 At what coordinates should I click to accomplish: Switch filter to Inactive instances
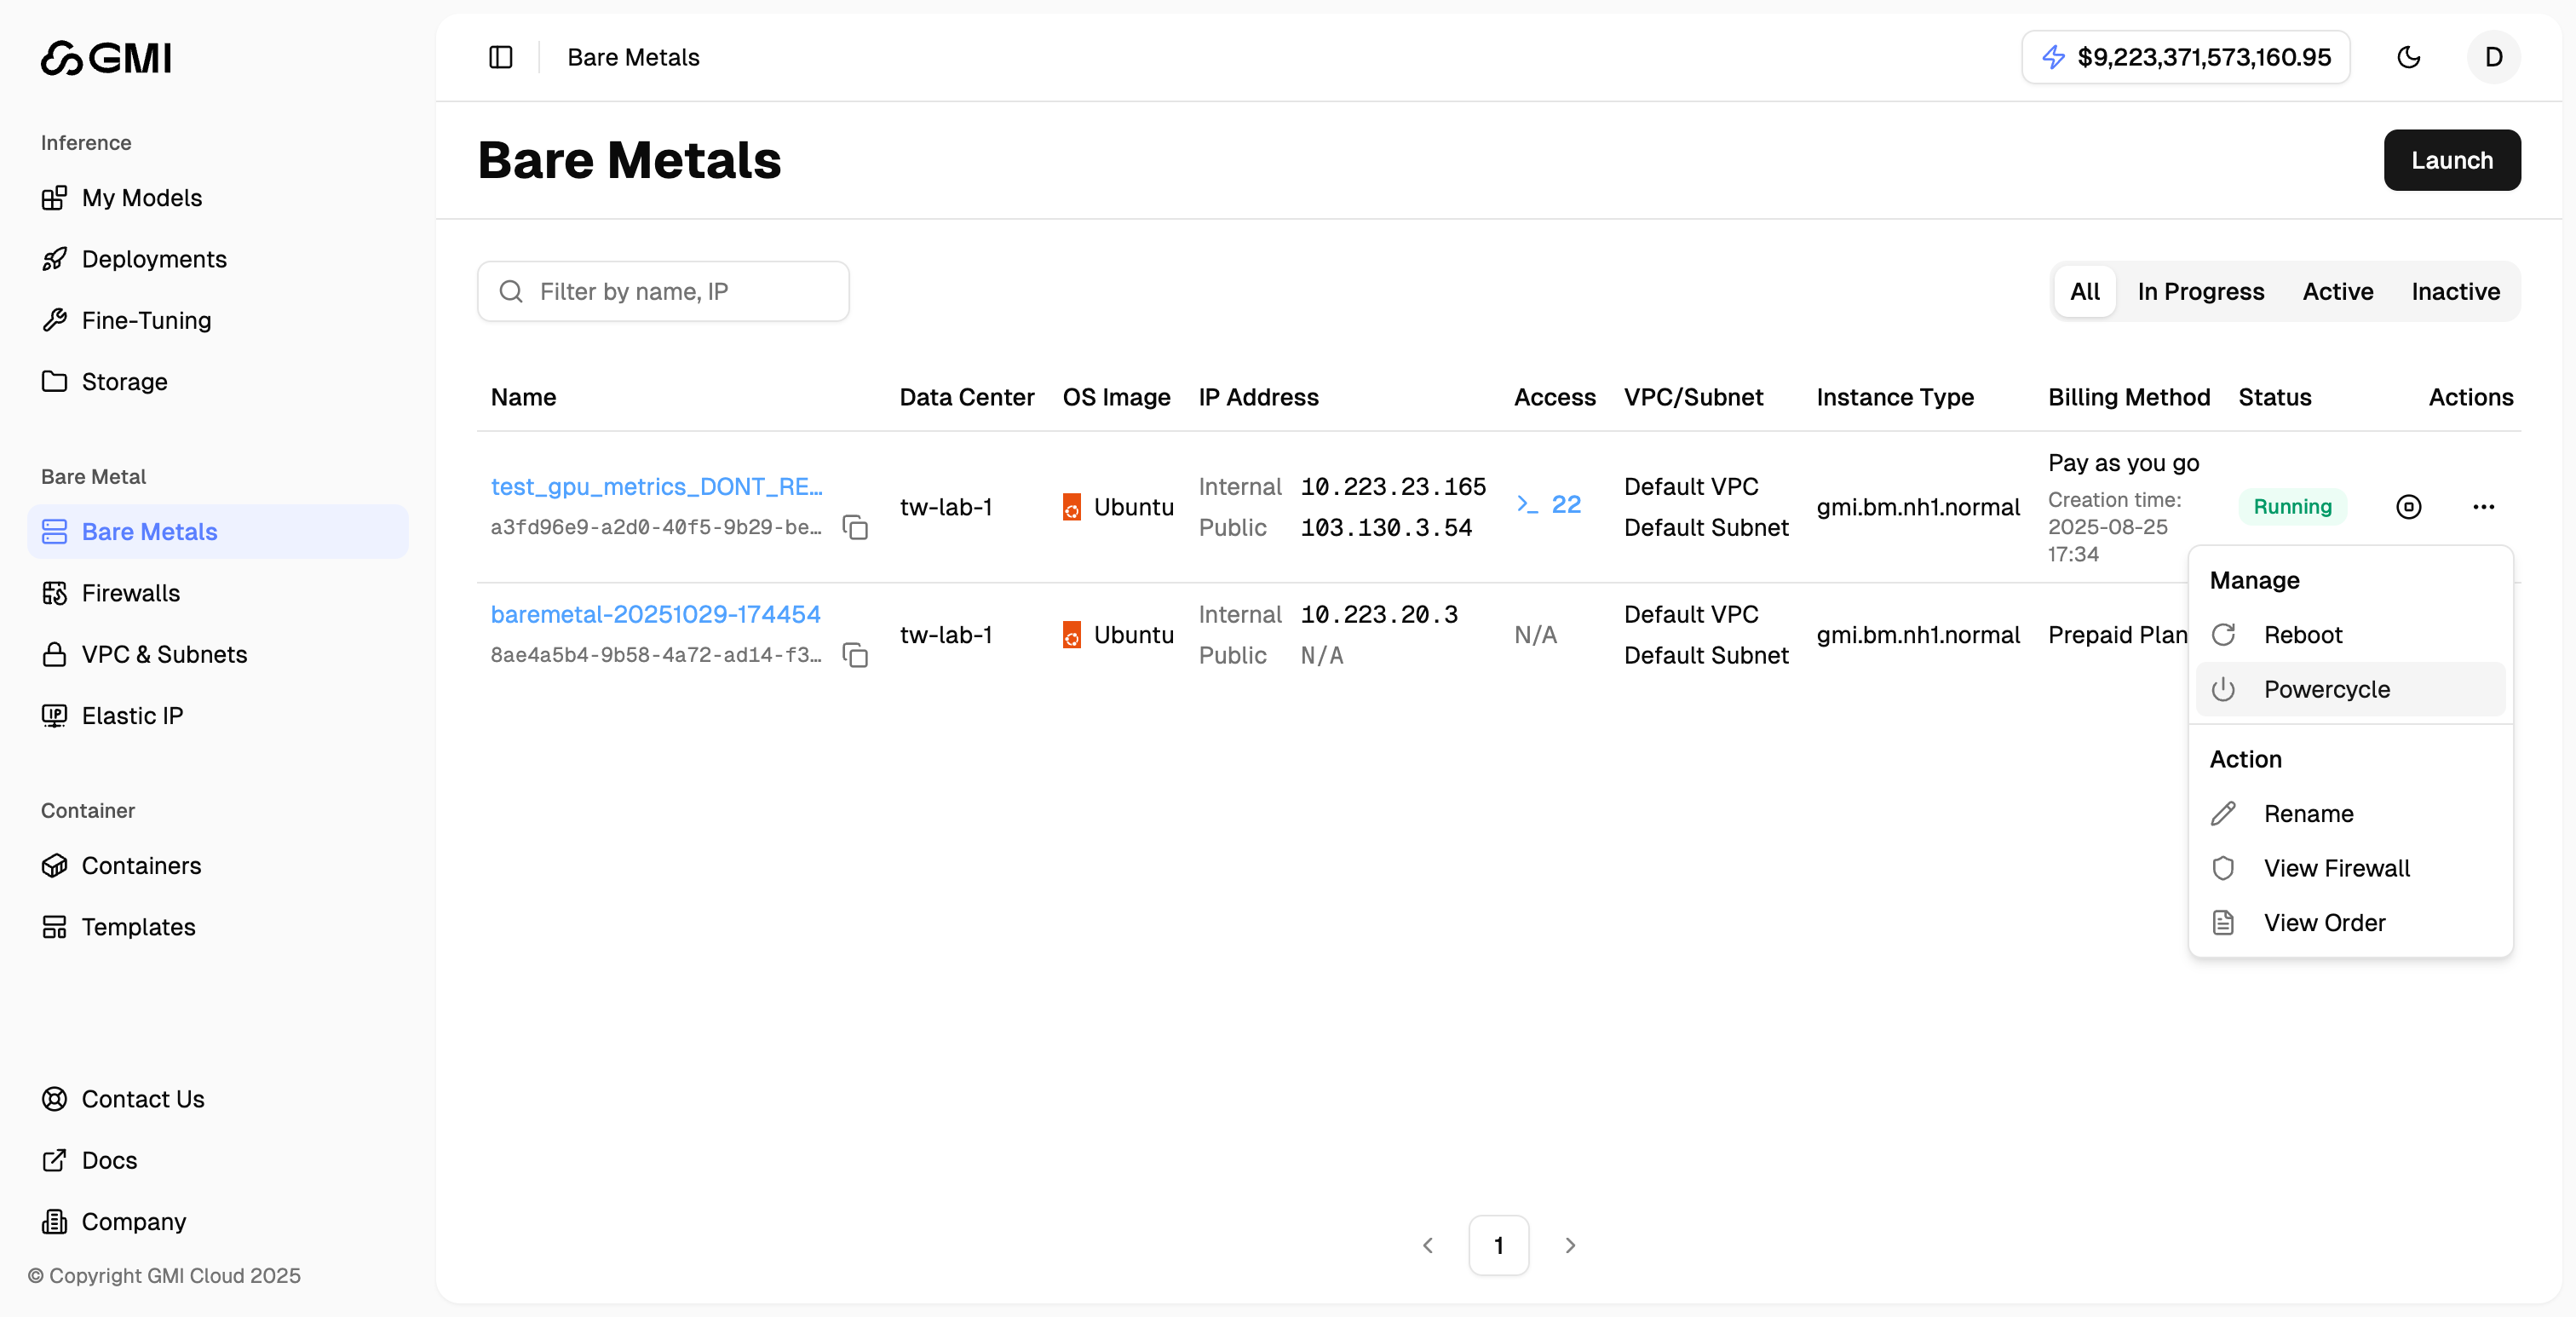2454,291
